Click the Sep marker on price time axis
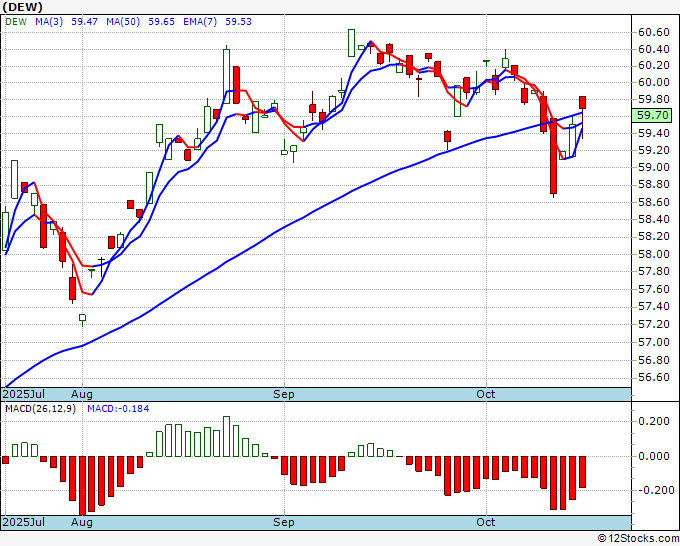This screenshot has height=546, width=680. pos(284,394)
